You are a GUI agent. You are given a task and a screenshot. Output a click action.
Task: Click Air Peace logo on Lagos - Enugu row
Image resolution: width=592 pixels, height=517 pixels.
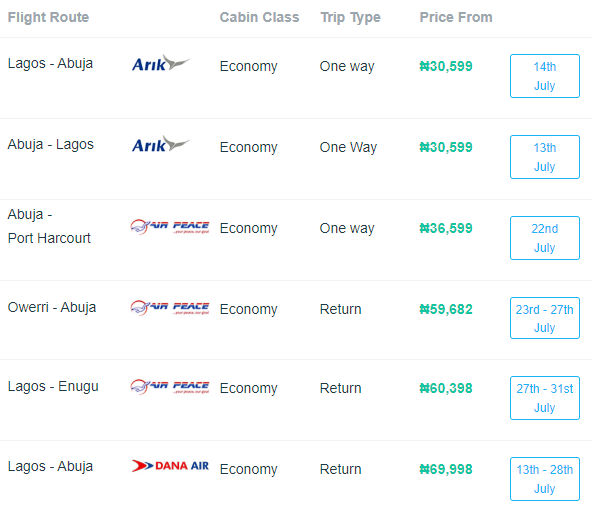coord(170,387)
